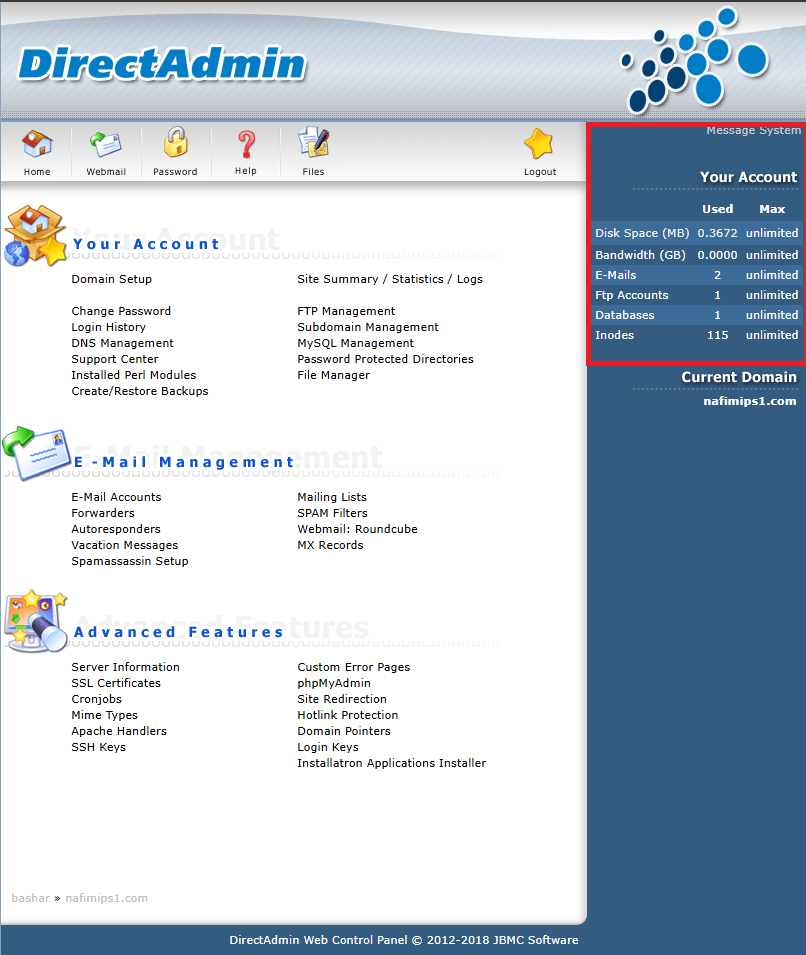806x955 pixels.
Task: Click the Used column header
Action: (x=717, y=209)
